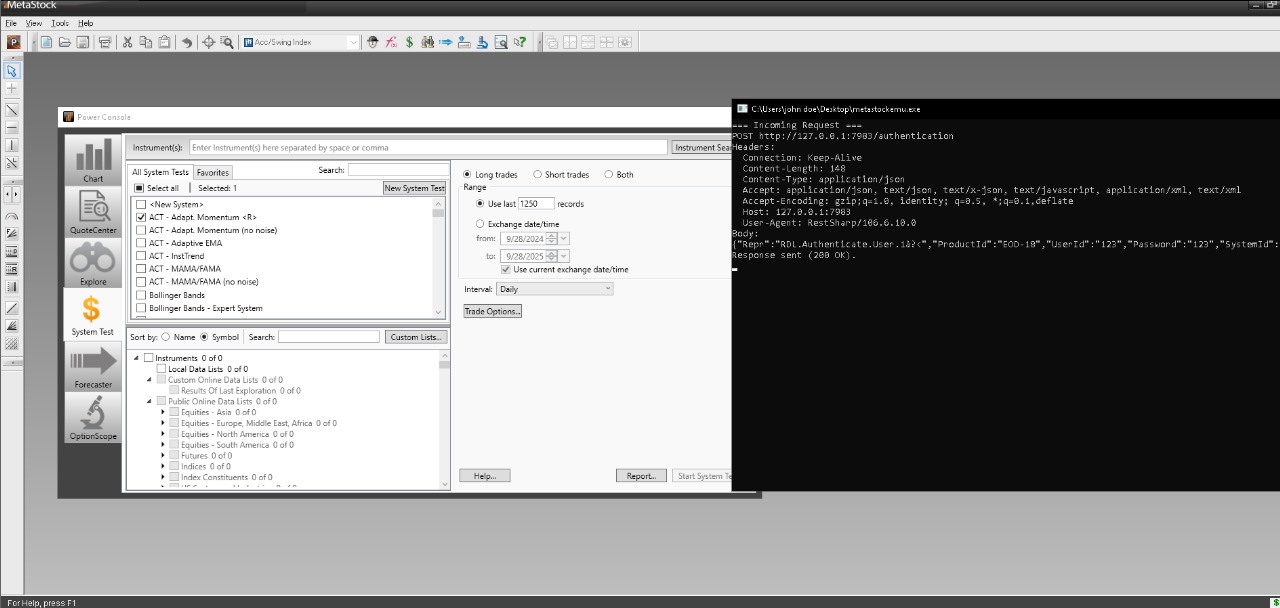Click the Cut scissors toolbar icon

pos(127,42)
